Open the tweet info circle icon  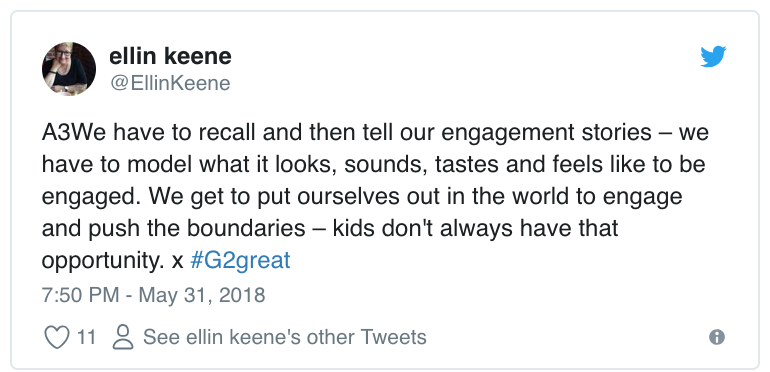716,337
